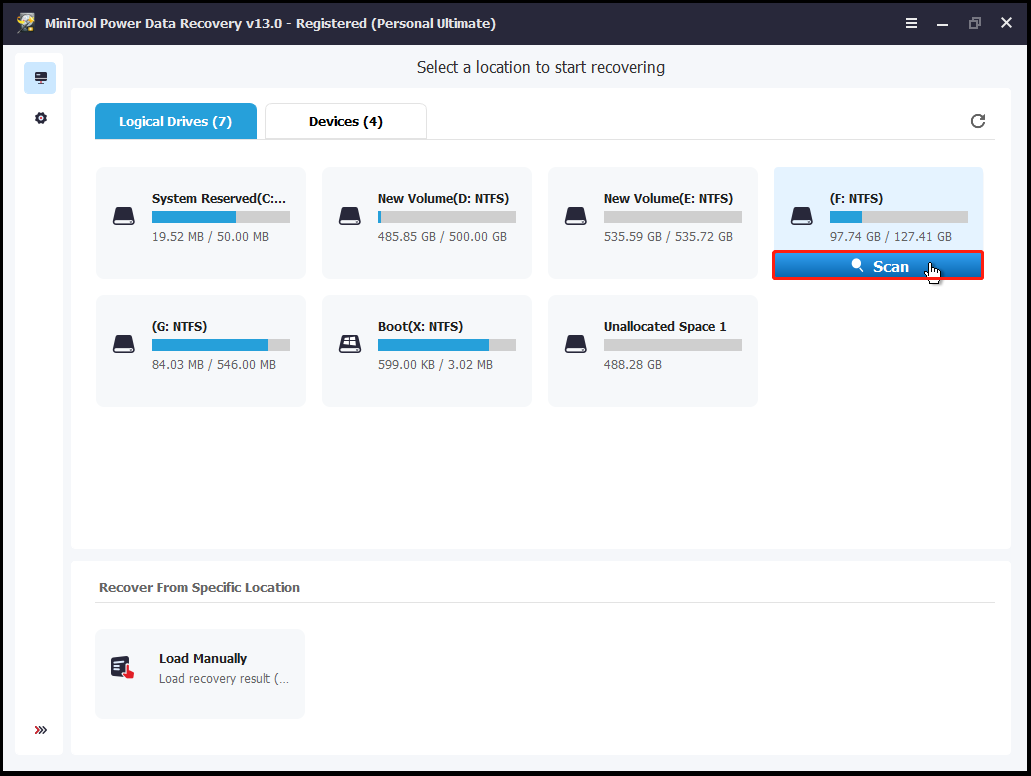Click the Unallocated Space 1 usage bar
Viewport: 1031px width, 776px height.
[673, 345]
